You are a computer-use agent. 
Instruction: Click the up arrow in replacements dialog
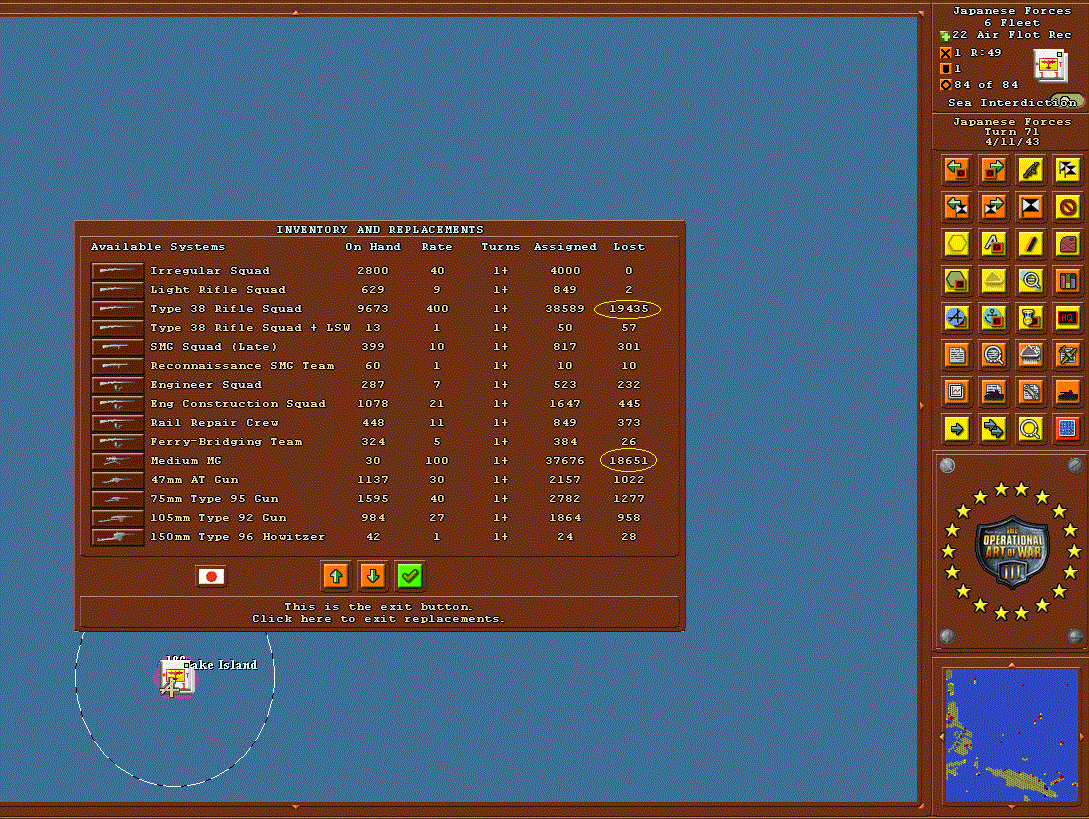pyautogui.click(x=336, y=576)
